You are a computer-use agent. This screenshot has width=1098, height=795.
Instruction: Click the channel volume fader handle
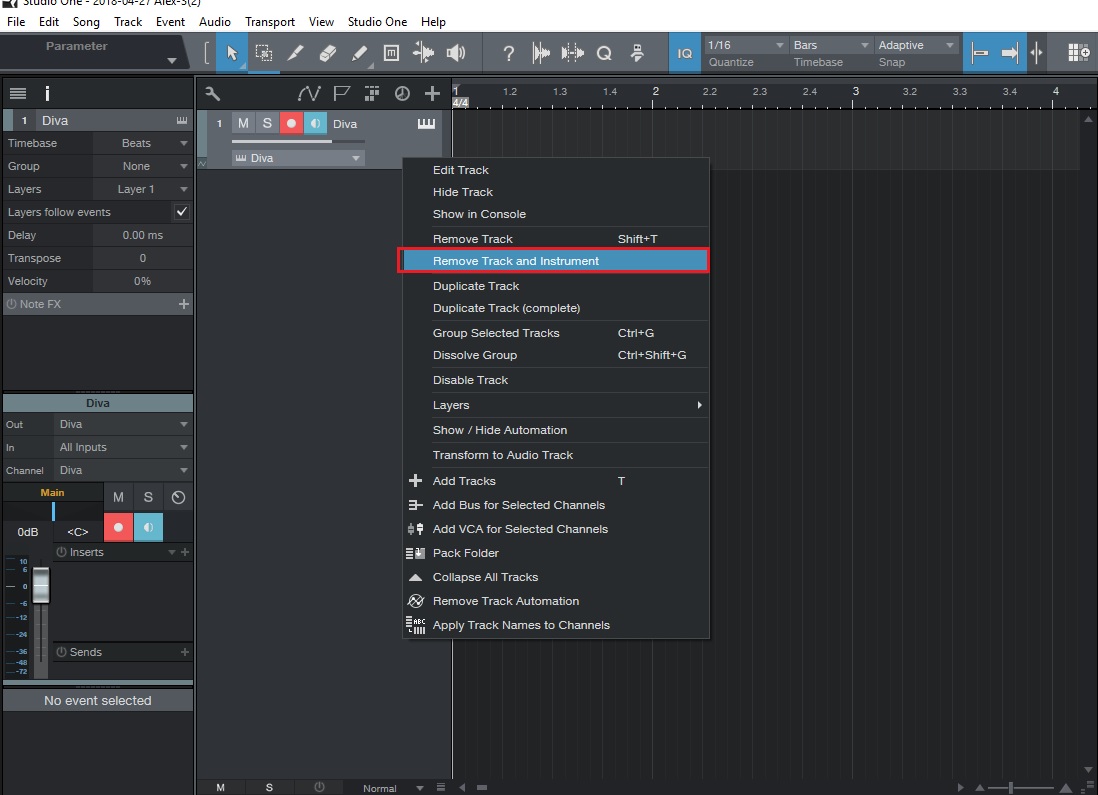[x=41, y=585]
